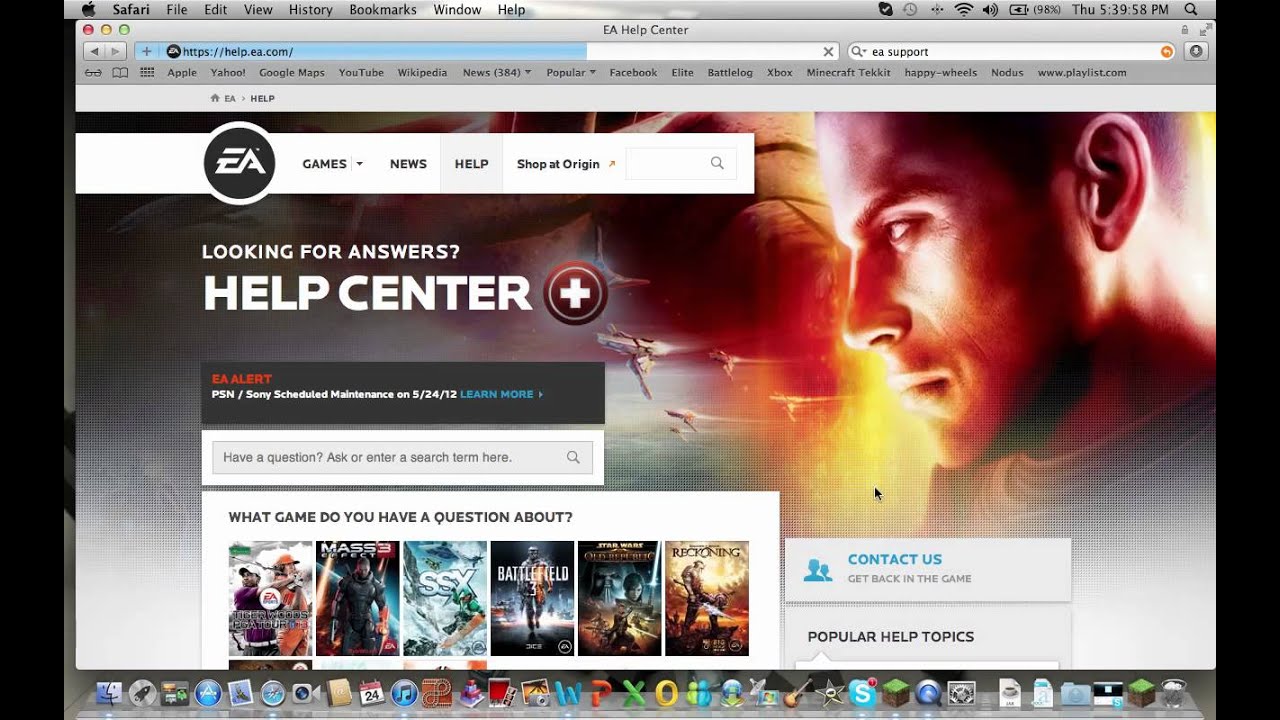The width and height of the screenshot is (1280, 720).
Task: Launch GarageBand guitar icon in the Dock
Action: click(797, 693)
